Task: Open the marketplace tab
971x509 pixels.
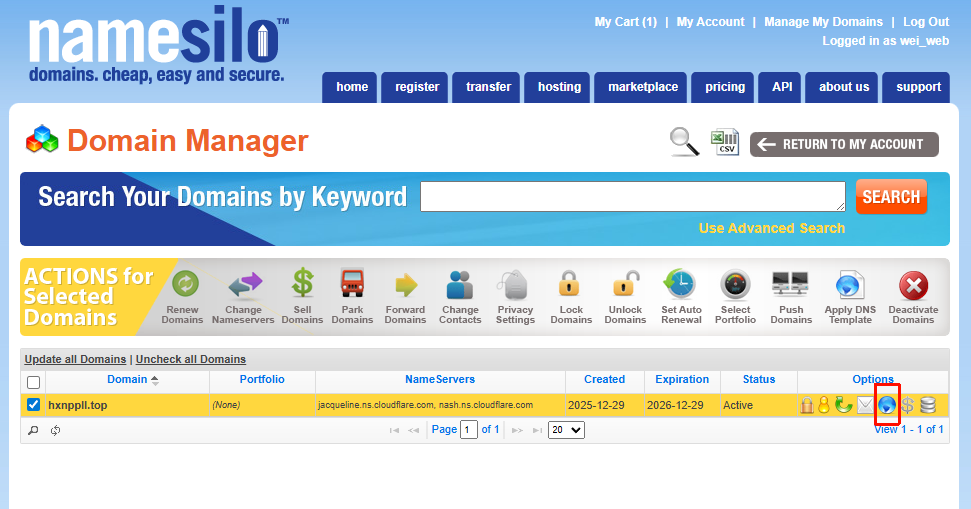Action: point(640,87)
